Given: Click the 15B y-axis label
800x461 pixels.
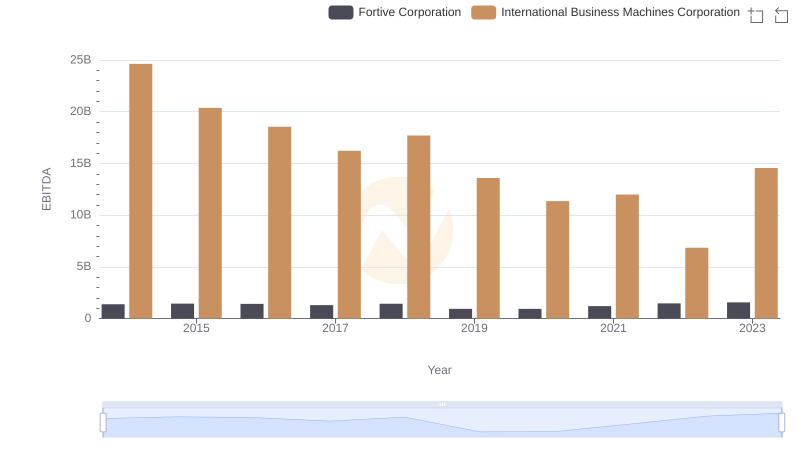Looking at the screenshot, I should (81, 163).
